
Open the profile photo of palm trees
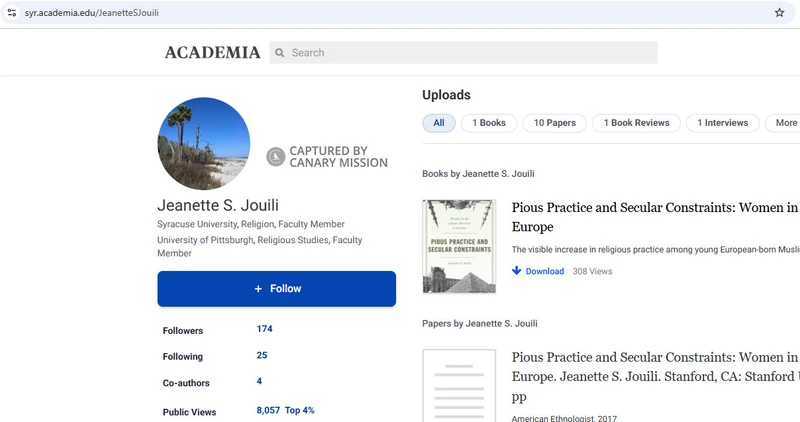coord(204,143)
